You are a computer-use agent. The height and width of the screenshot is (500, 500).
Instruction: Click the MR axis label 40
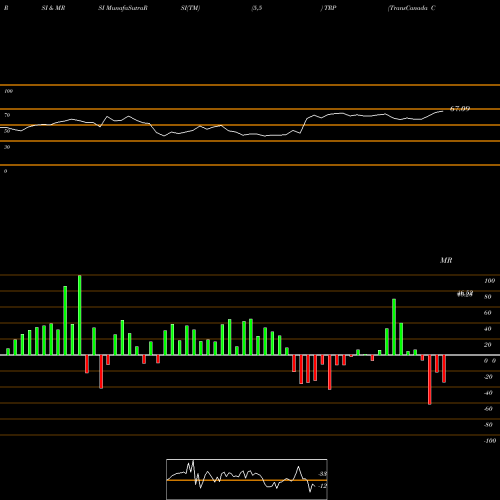click(488, 329)
